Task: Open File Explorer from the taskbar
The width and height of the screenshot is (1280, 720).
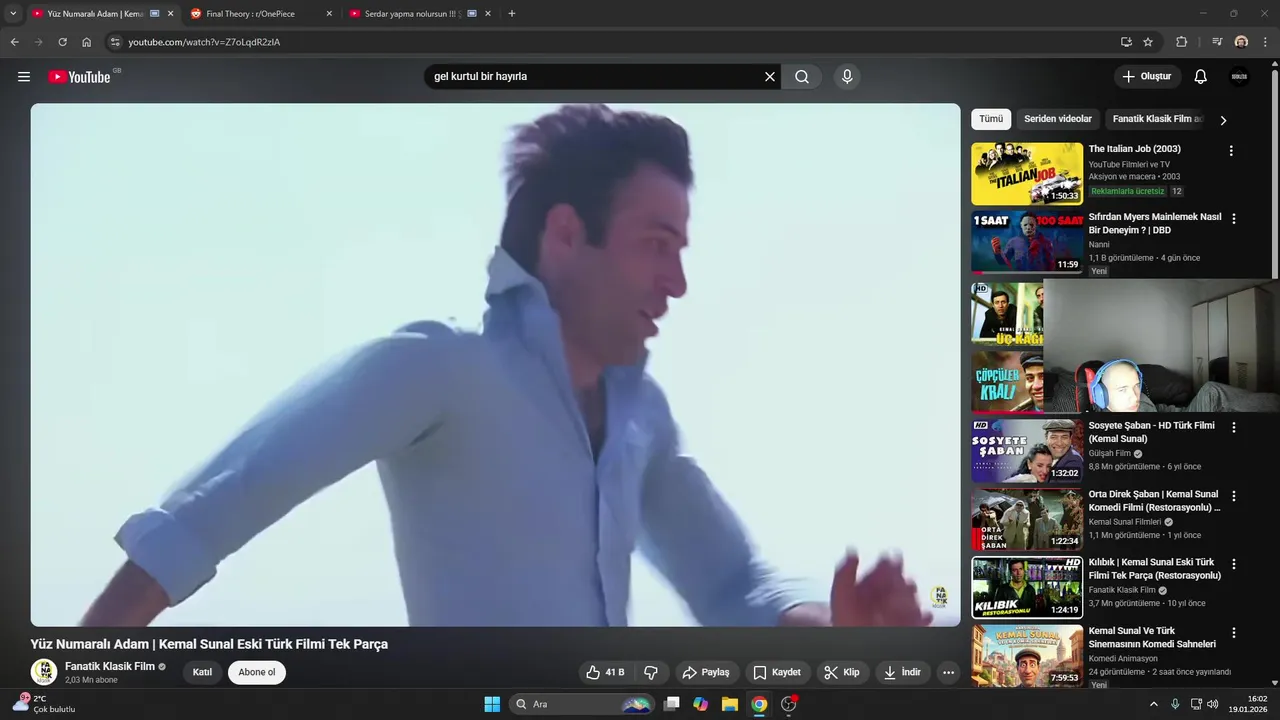Action: pyautogui.click(x=730, y=704)
